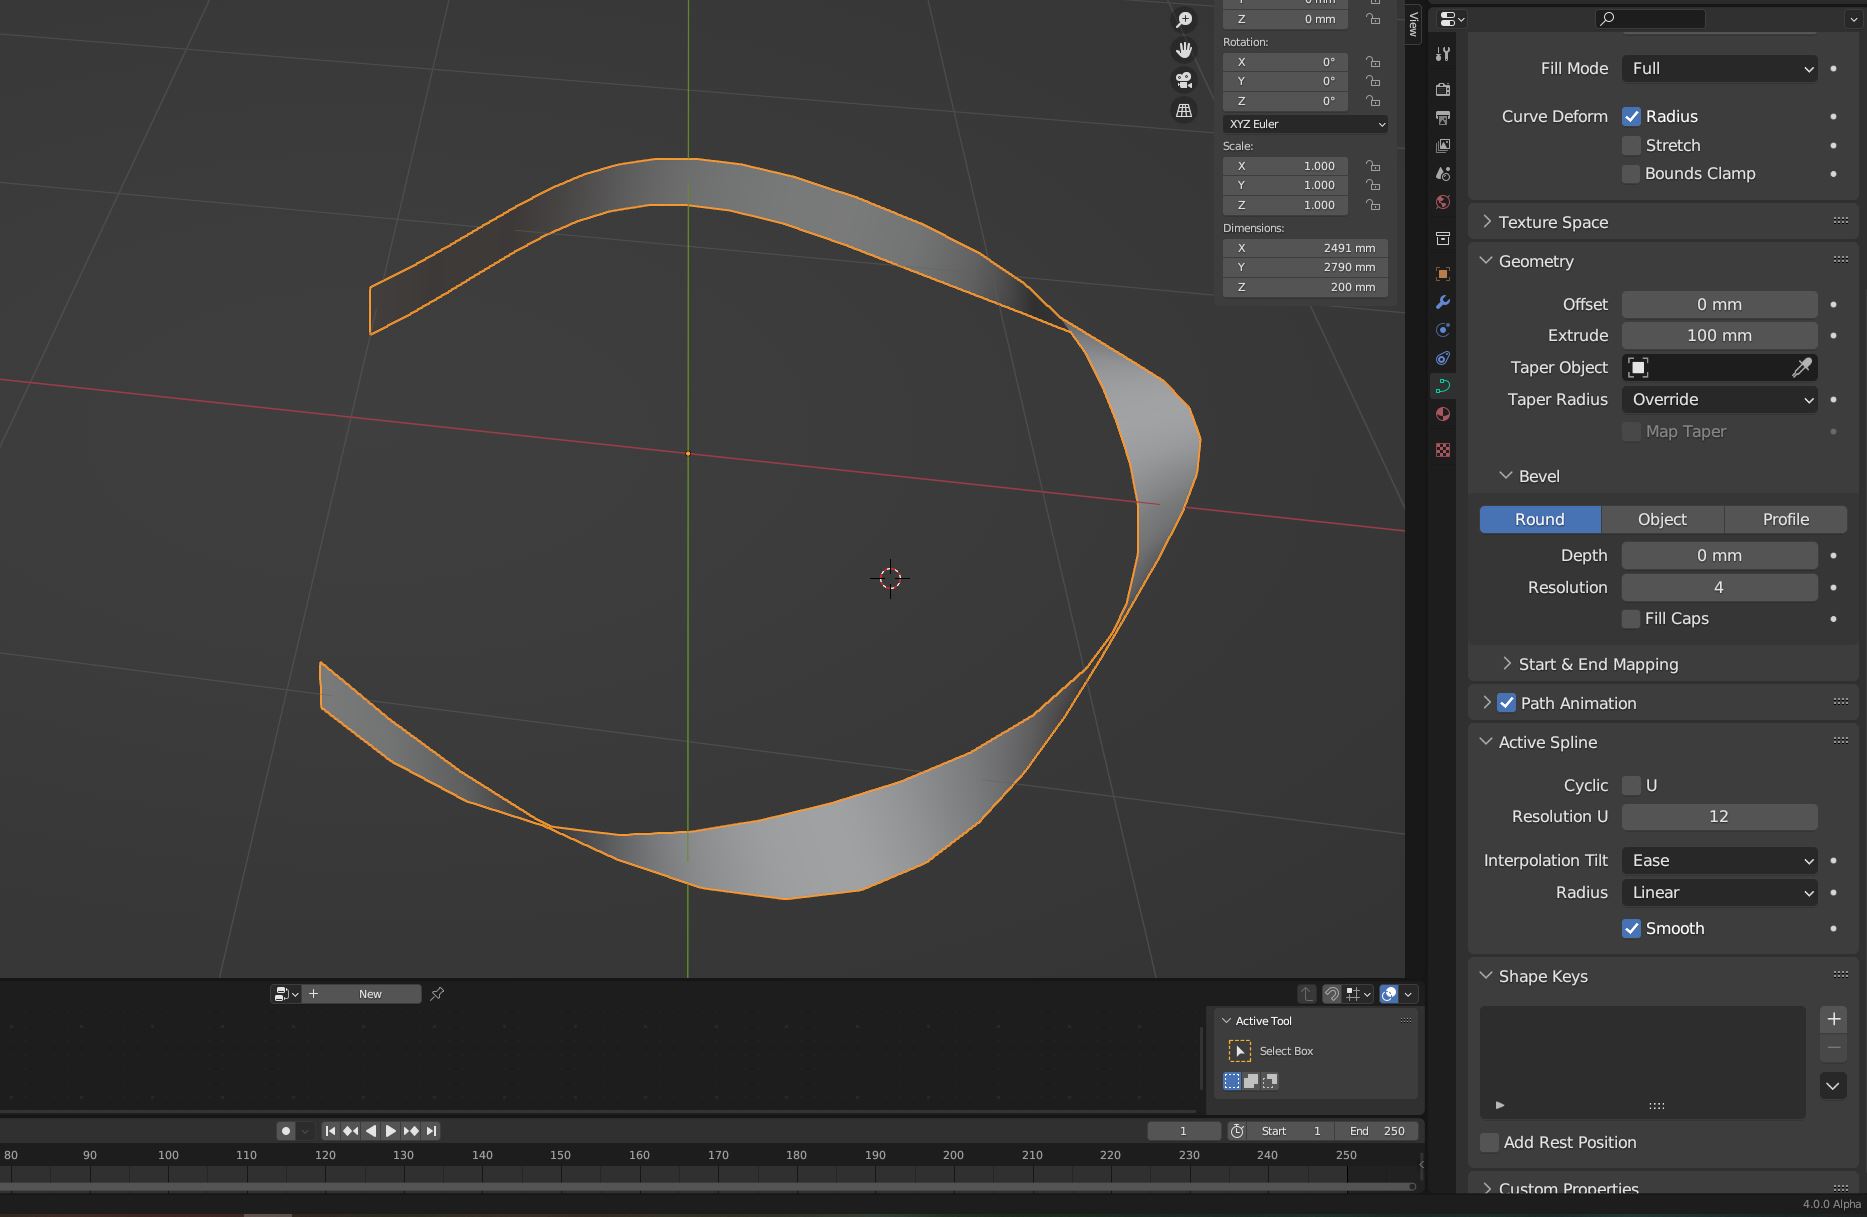Open the World properties tab
1867x1217 pixels.
pos(1442,202)
